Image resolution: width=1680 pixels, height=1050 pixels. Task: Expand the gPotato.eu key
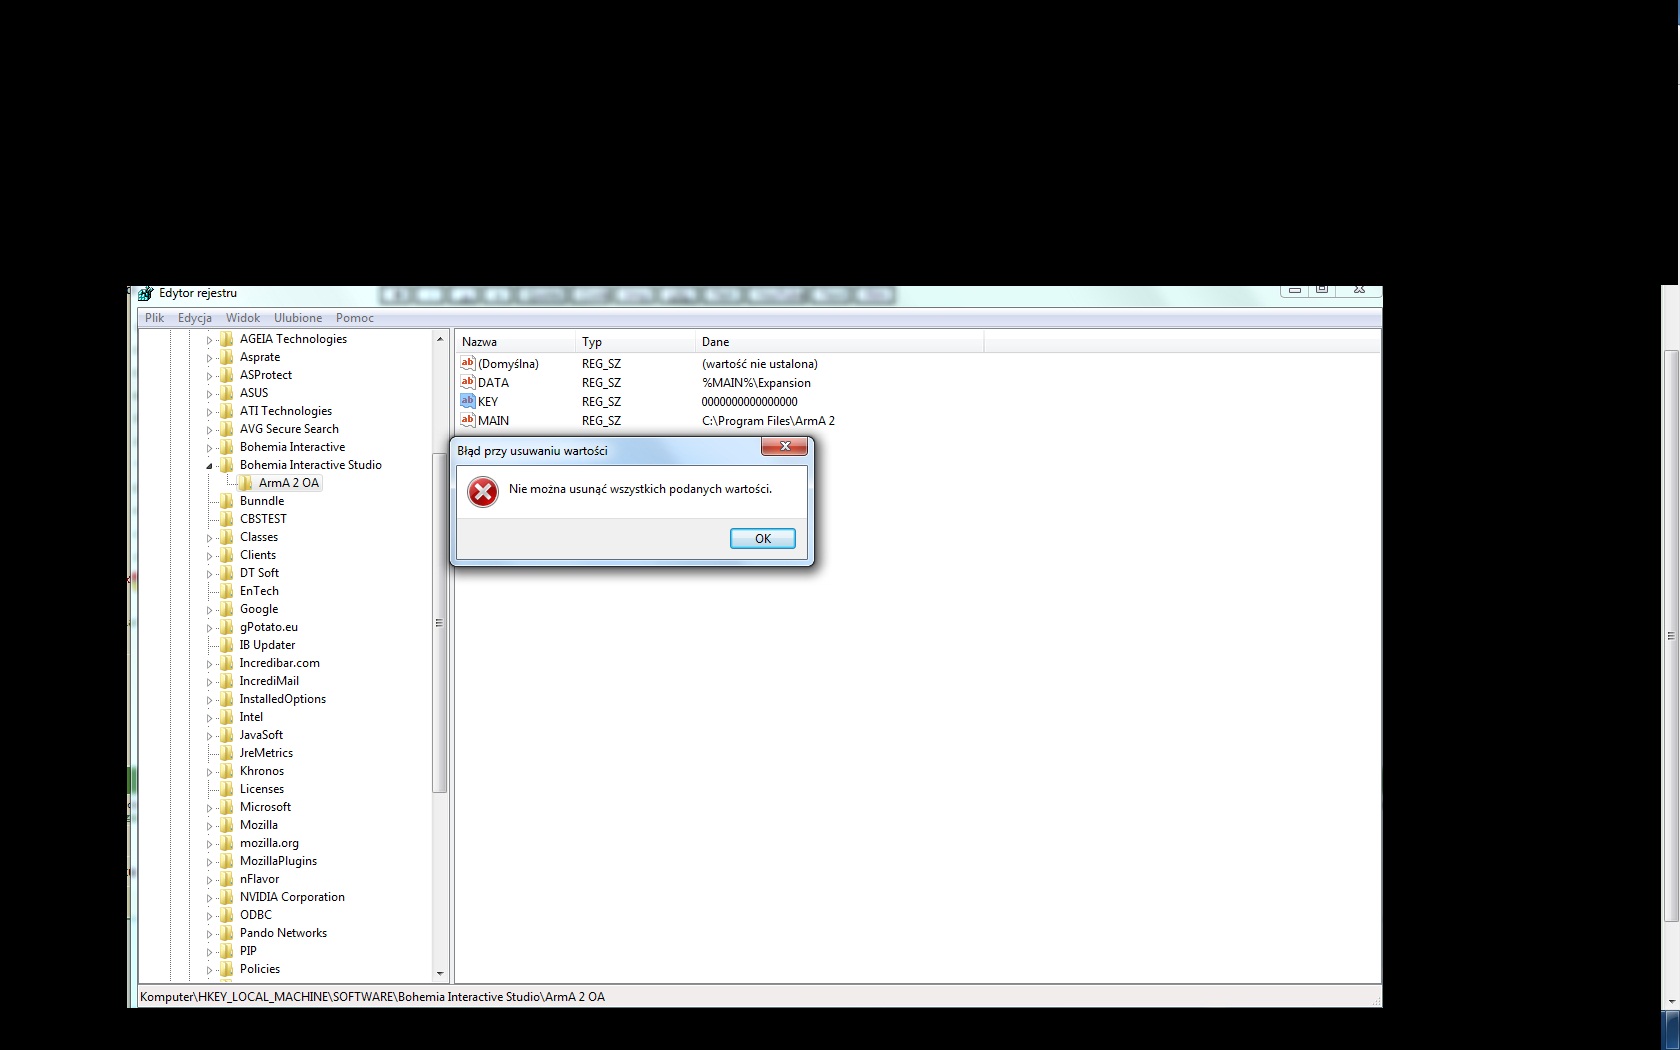click(x=210, y=628)
